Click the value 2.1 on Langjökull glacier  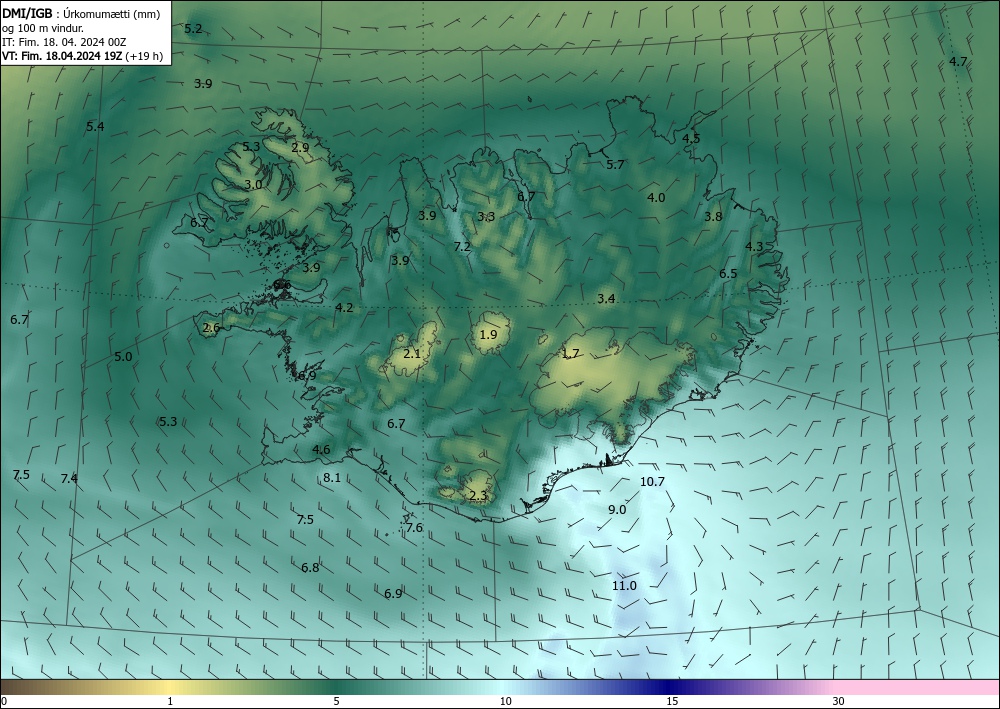click(412, 353)
